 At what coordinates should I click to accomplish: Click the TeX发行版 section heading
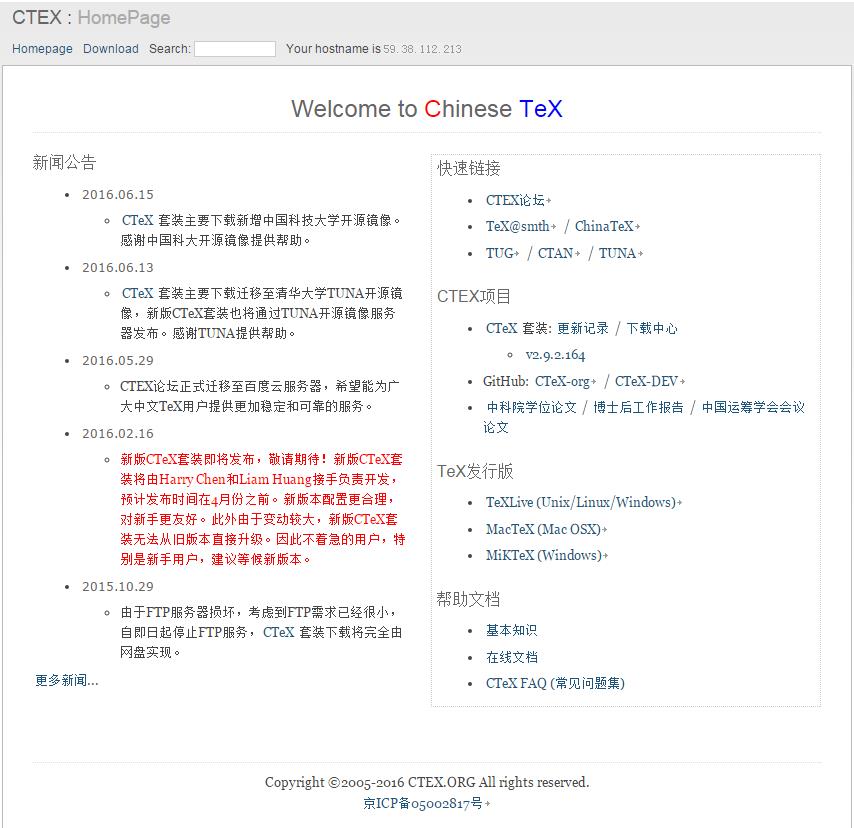tap(475, 471)
